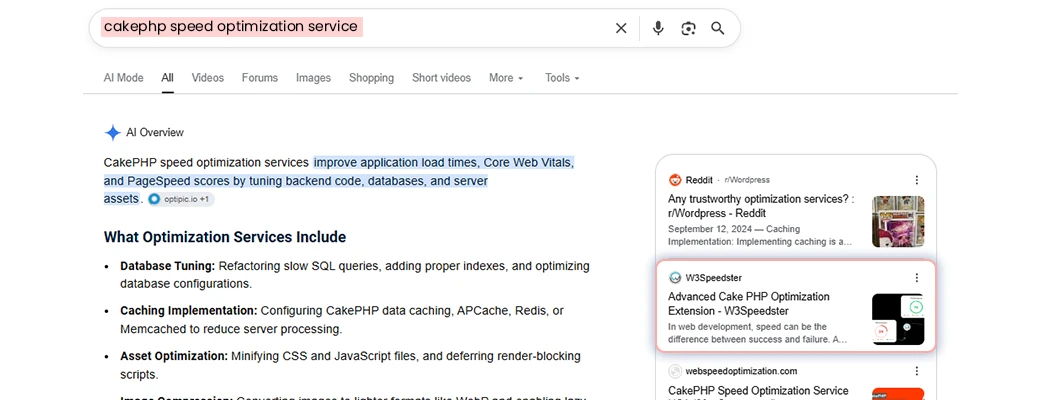This screenshot has height=400, width=1040.
Task: Open the three-dot menu for the webspeedoptimization.com result
Action: pyautogui.click(x=917, y=371)
